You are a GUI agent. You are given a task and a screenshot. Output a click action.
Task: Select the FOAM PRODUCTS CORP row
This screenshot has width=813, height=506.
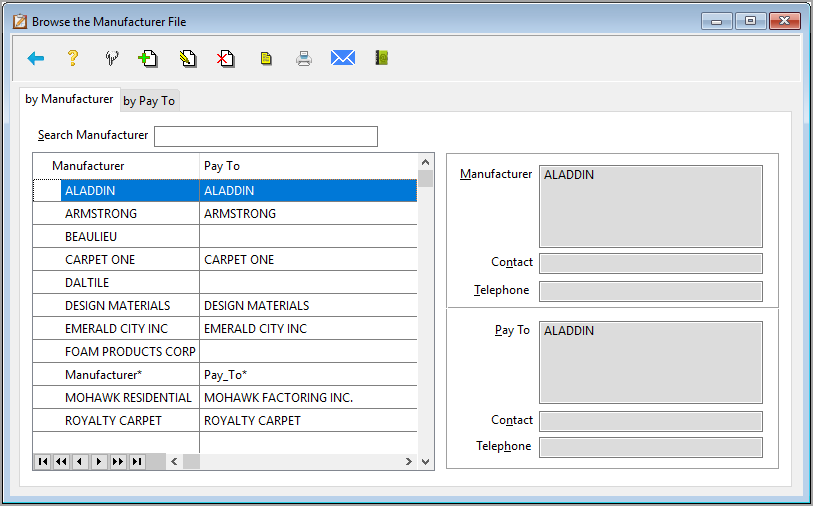tap(225, 352)
